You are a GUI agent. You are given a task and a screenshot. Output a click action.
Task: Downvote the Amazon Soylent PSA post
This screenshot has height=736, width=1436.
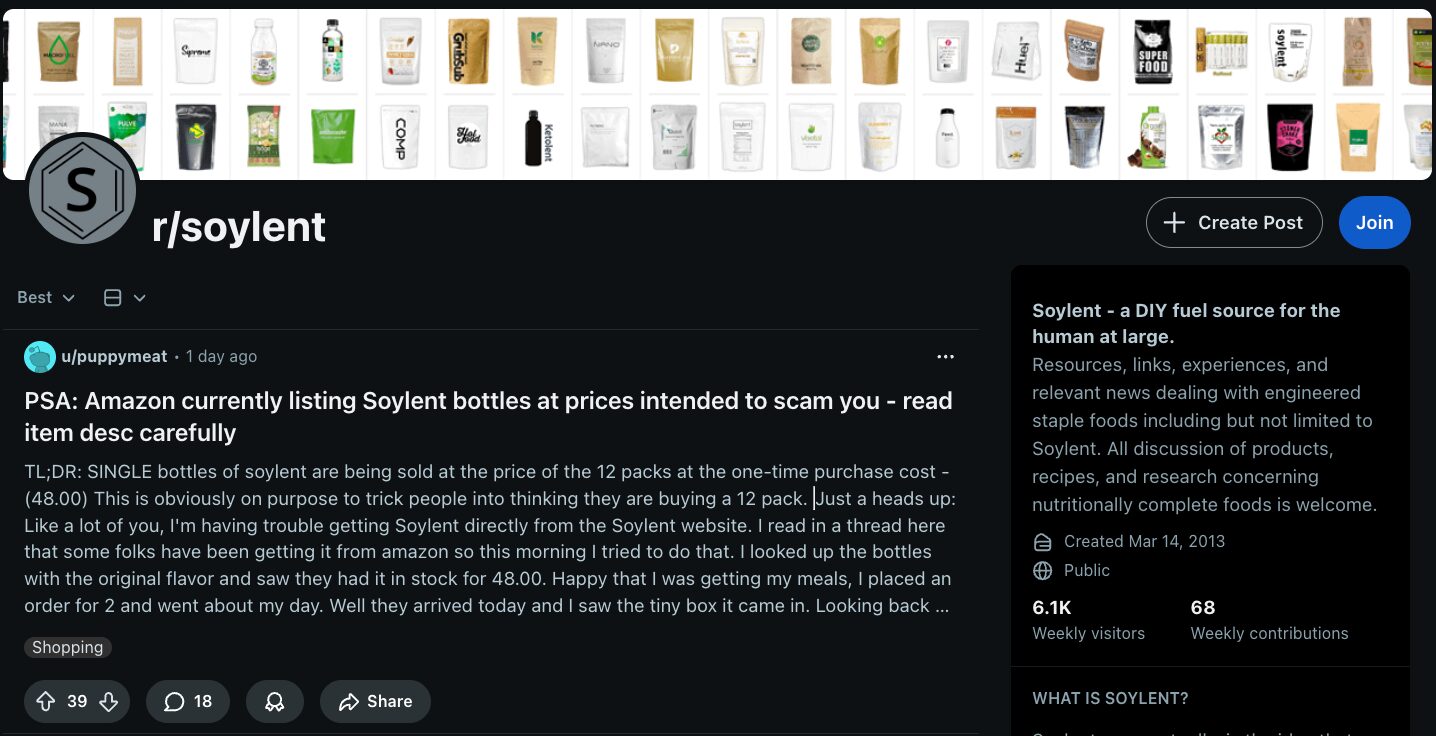point(109,701)
